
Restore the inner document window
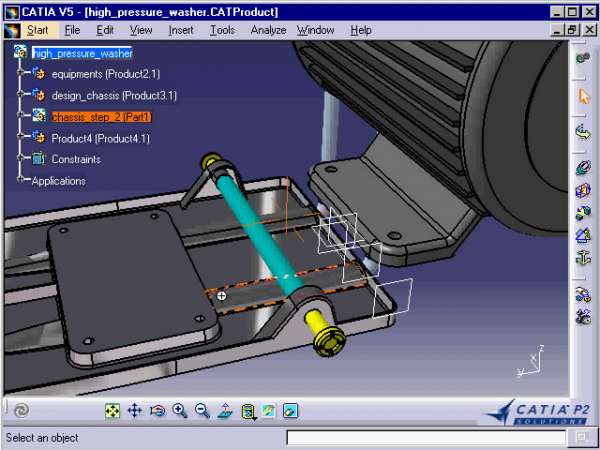(572, 30)
